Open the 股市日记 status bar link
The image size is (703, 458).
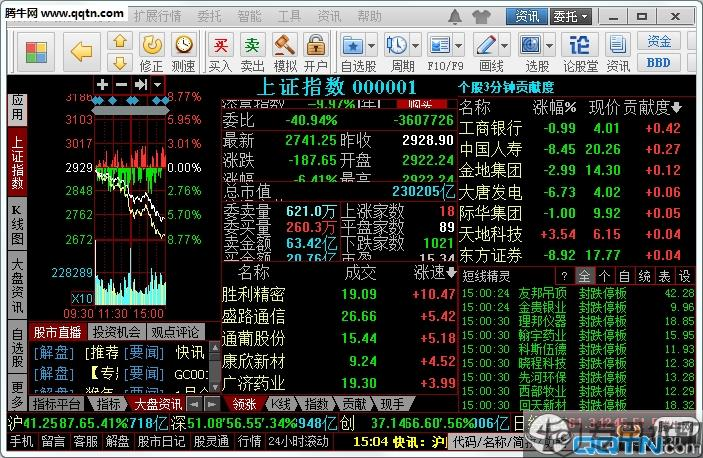(x=161, y=442)
